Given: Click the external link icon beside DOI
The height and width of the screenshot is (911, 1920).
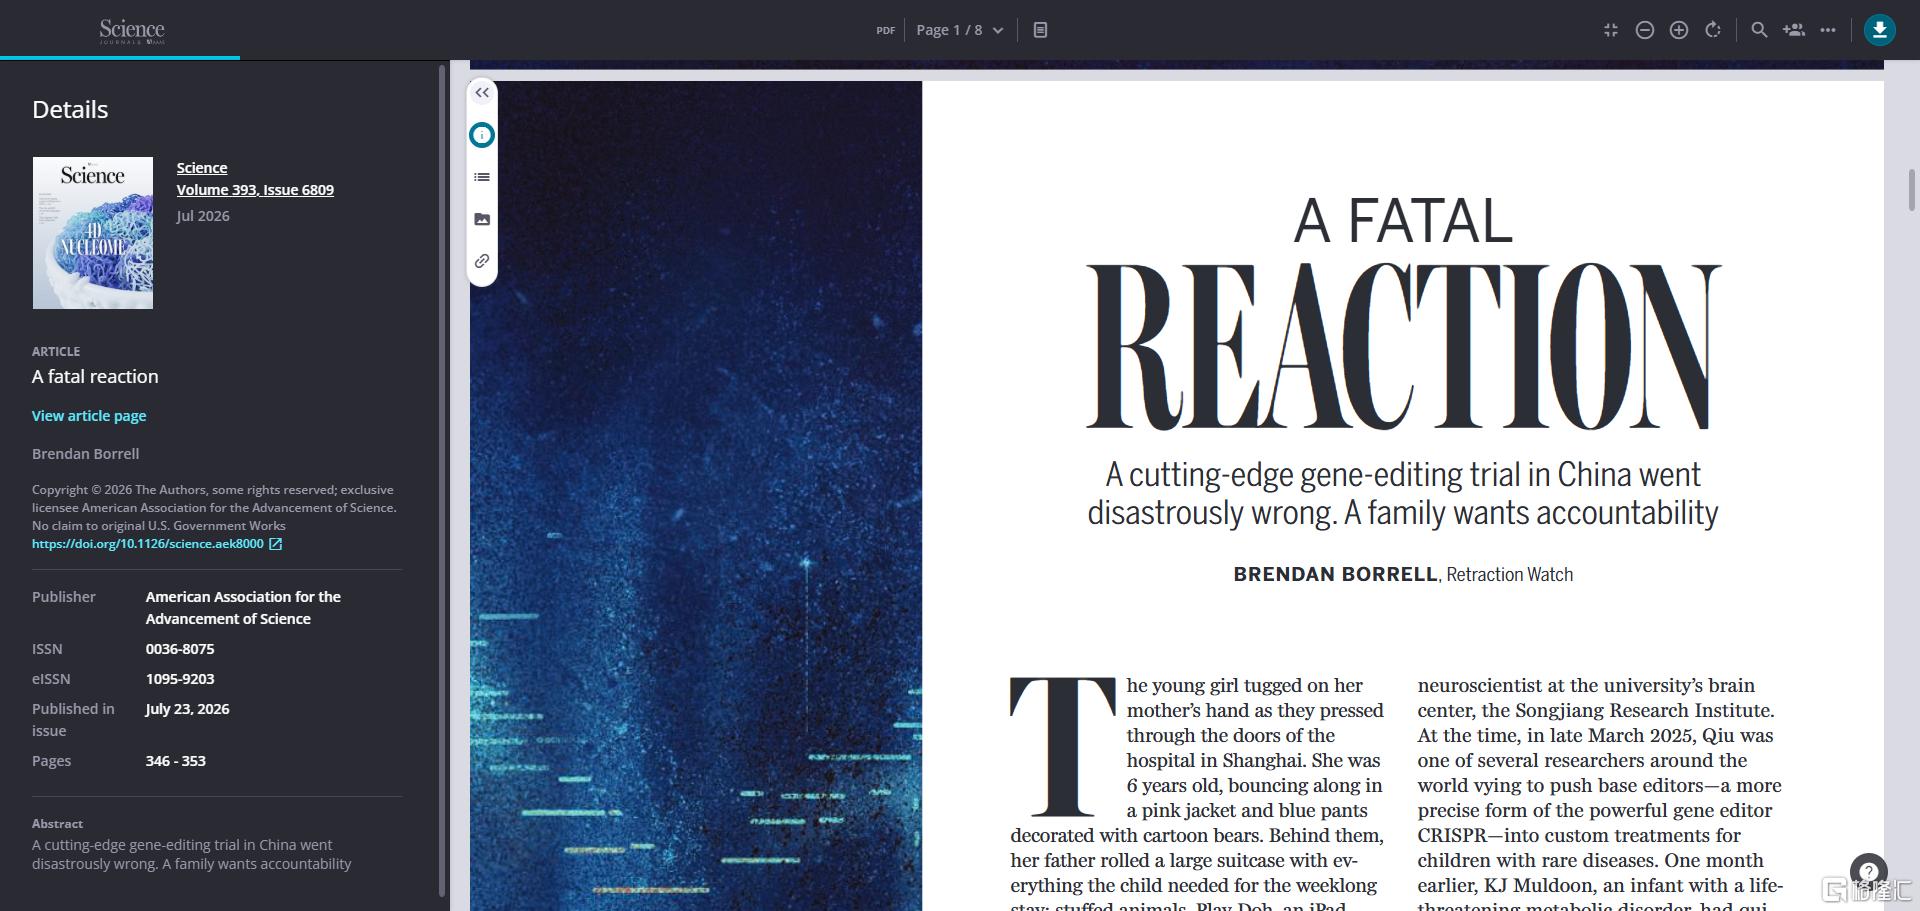Looking at the screenshot, I should [x=276, y=544].
